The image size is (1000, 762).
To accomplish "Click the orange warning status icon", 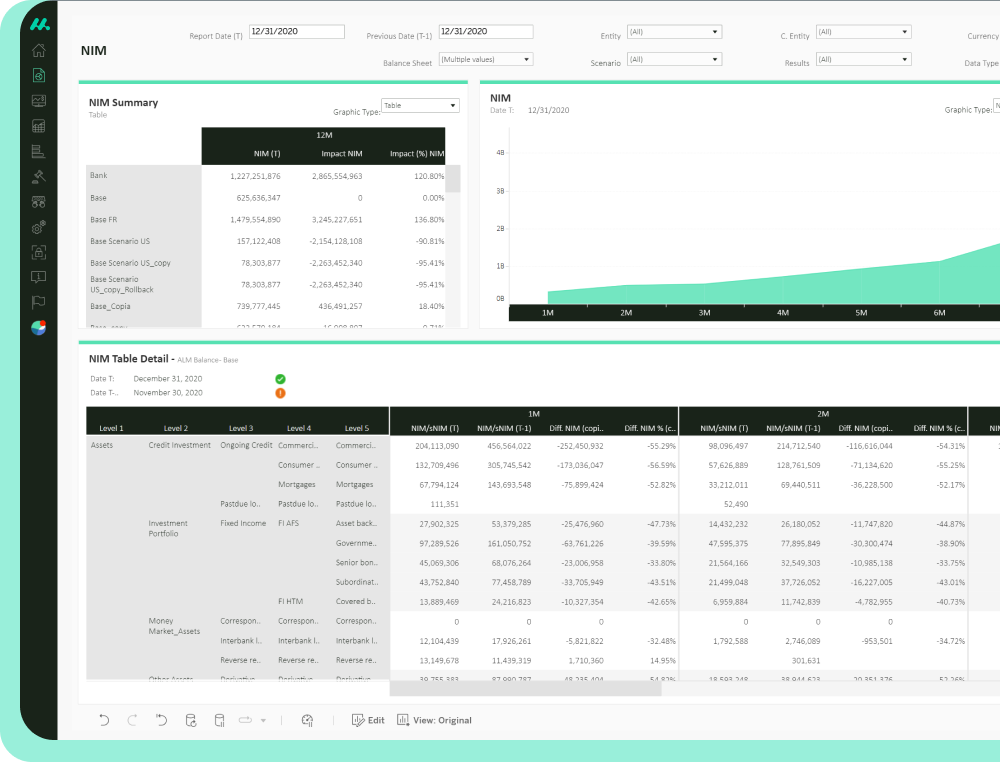I will click(280, 393).
